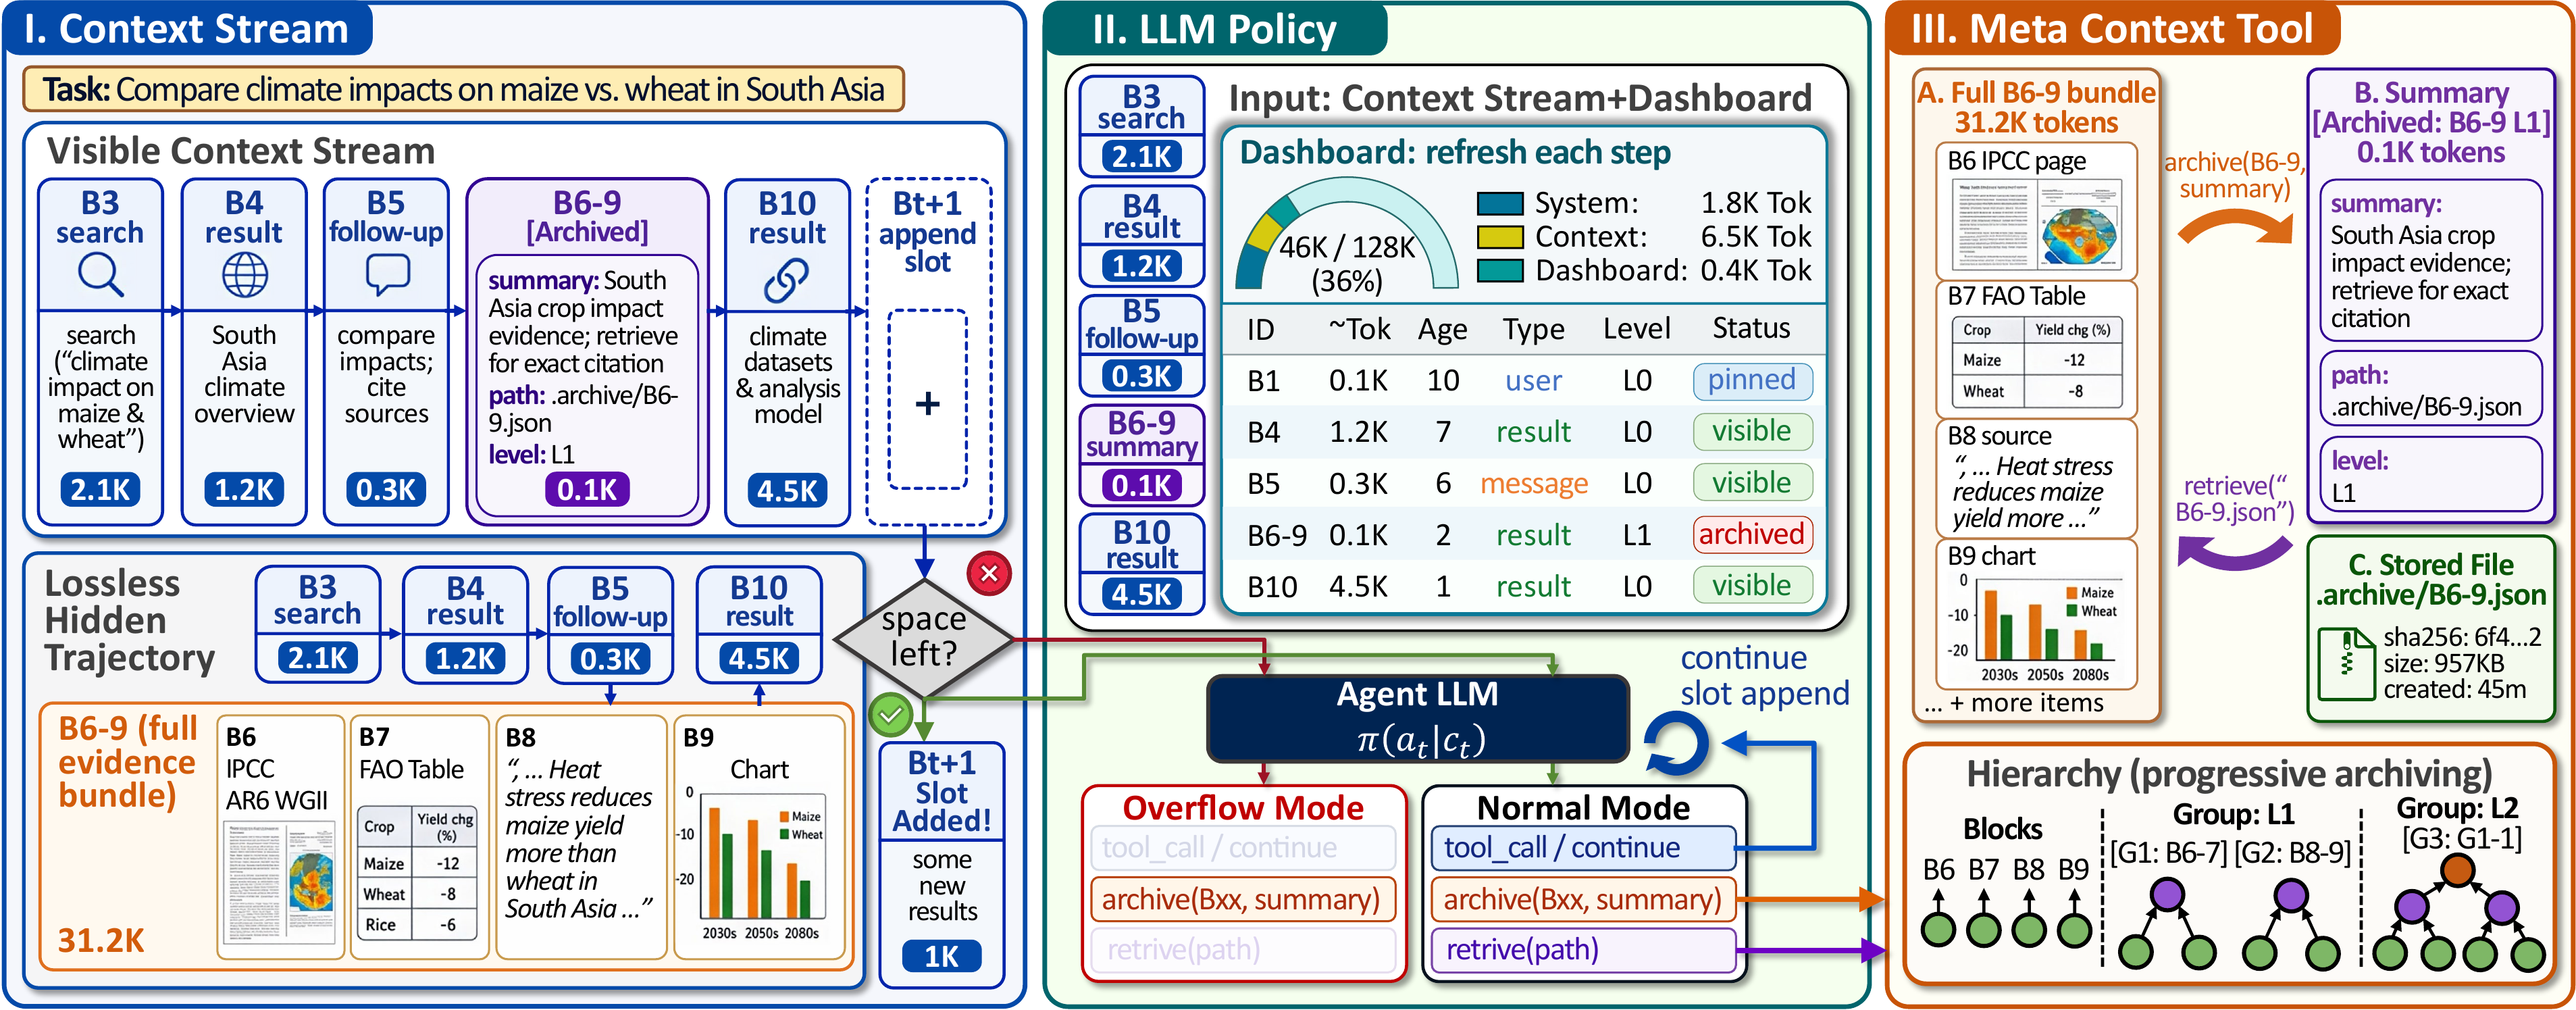
Task: Select archive(Bxx, summary) in Overflow Mode
Action: [1242, 899]
